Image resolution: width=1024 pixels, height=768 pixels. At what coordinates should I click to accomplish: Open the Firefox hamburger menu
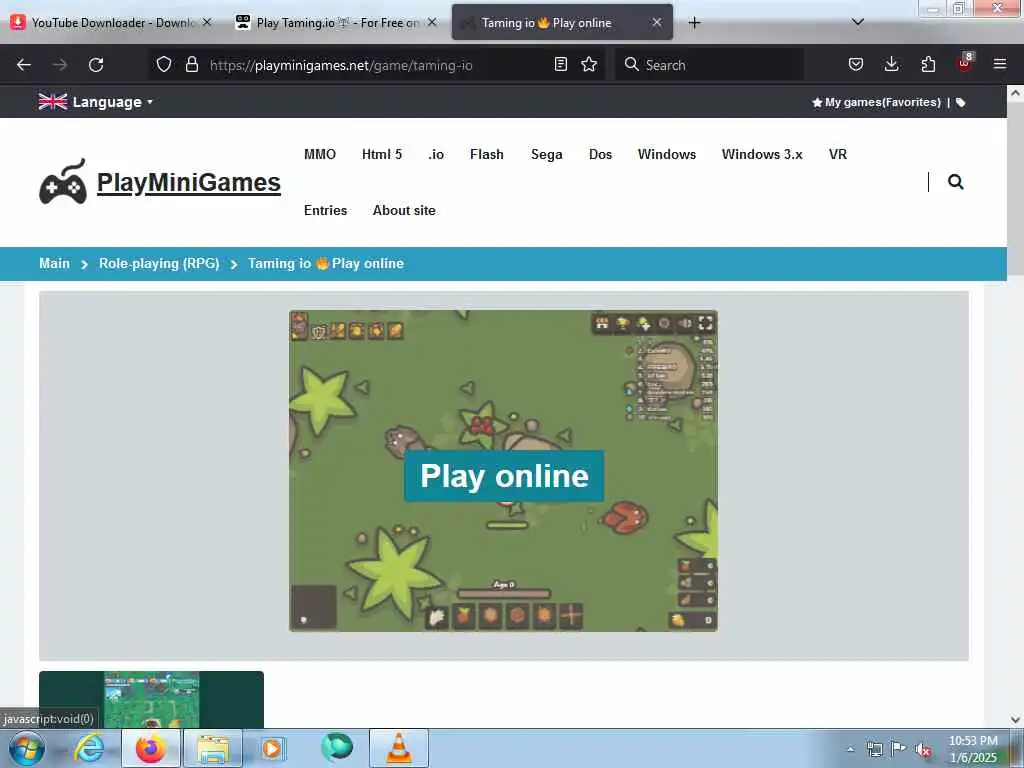pyautogui.click(x=1000, y=64)
